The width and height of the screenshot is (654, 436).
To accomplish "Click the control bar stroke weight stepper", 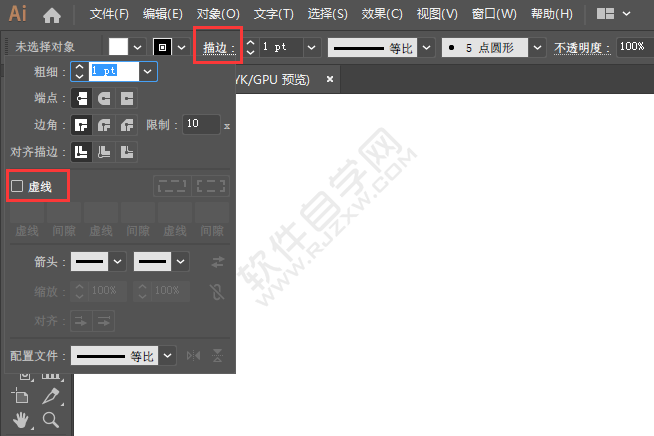I will pos(250,47).
